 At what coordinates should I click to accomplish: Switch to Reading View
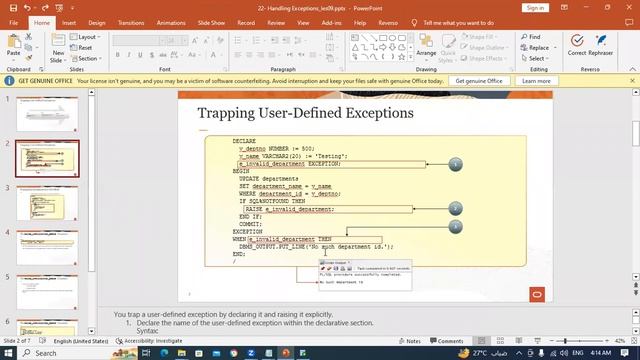coord(519,341)
